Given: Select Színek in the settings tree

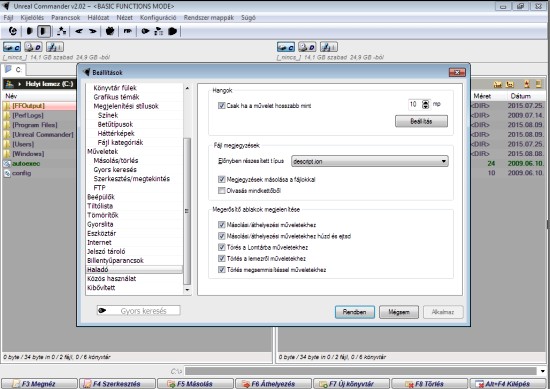Looking at the screenshot, I should (x=108, y=115).
